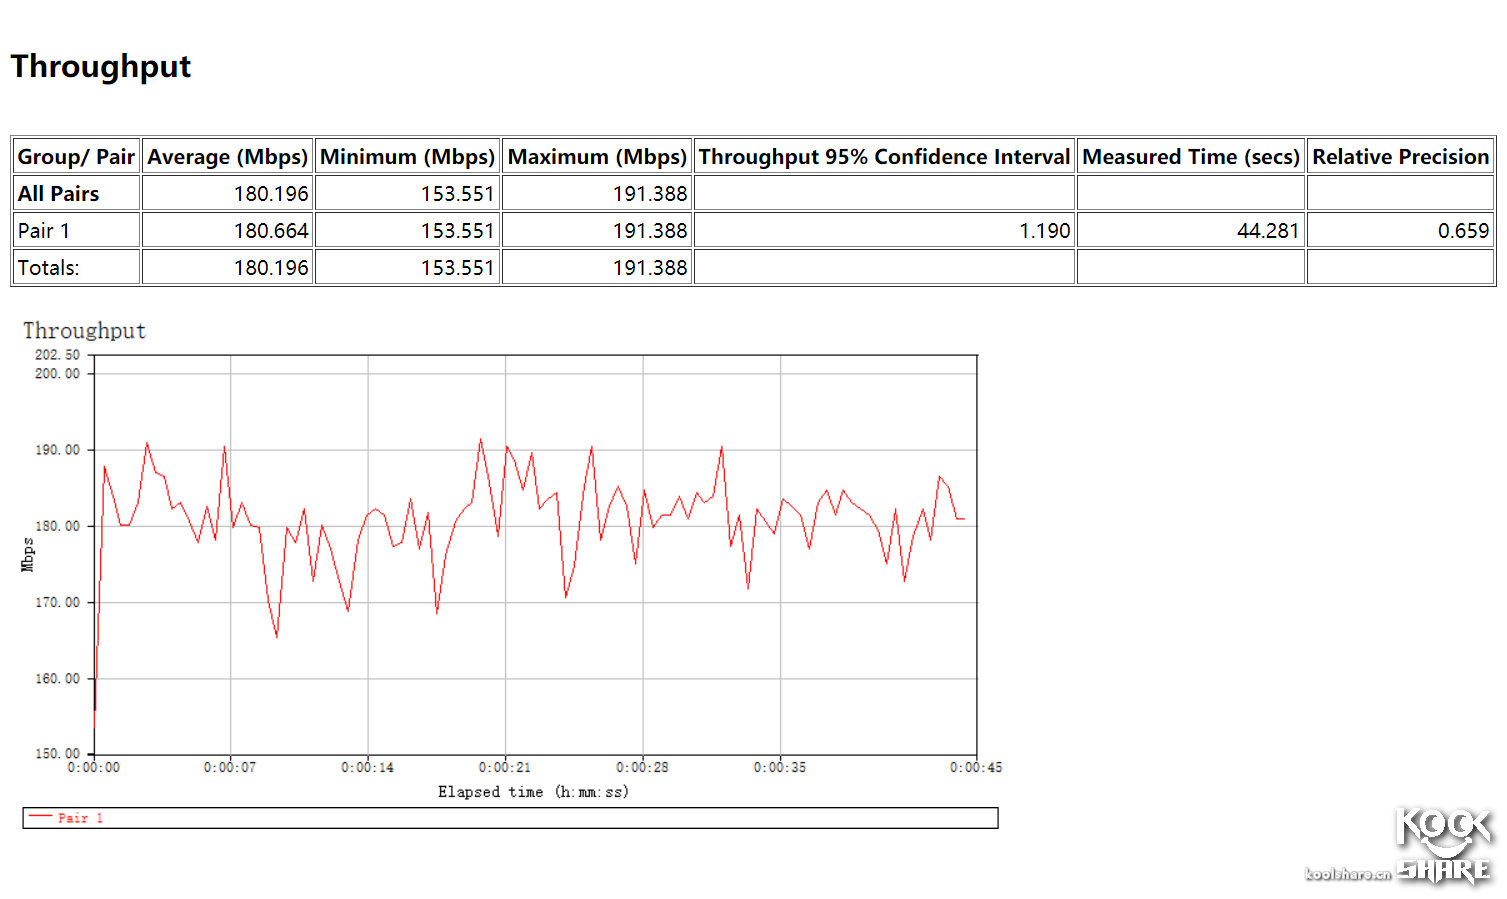
Task: Click the 0:00:45 time axis marker
Action: click(976, 768)
